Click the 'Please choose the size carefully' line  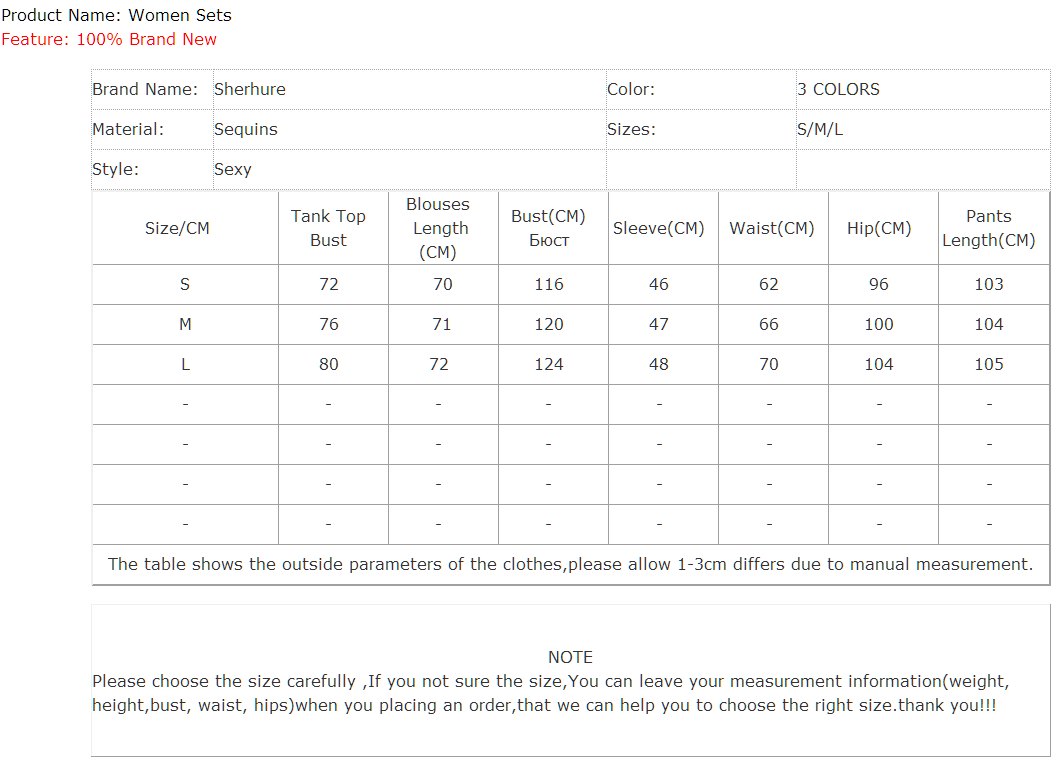tap(551, 681)
